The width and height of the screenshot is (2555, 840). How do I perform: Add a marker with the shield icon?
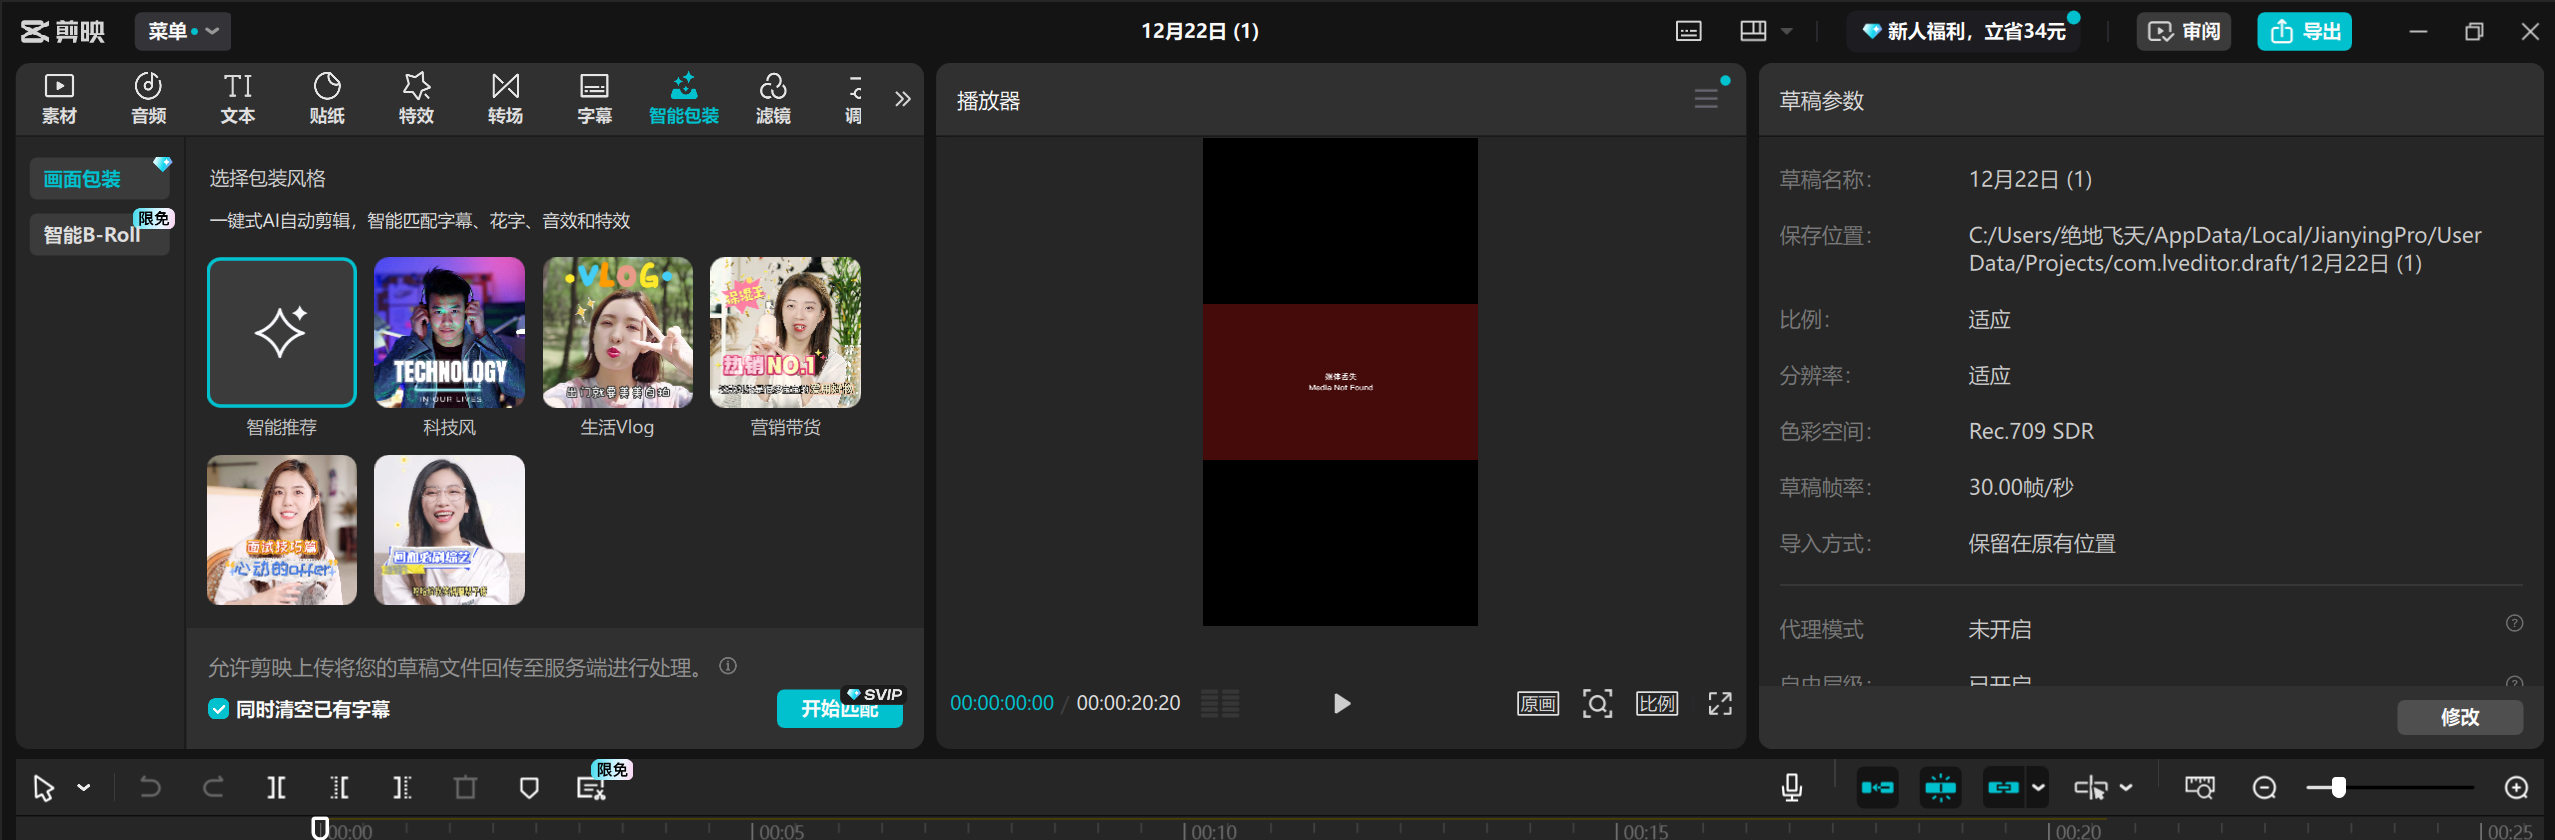tap(529, 788)
